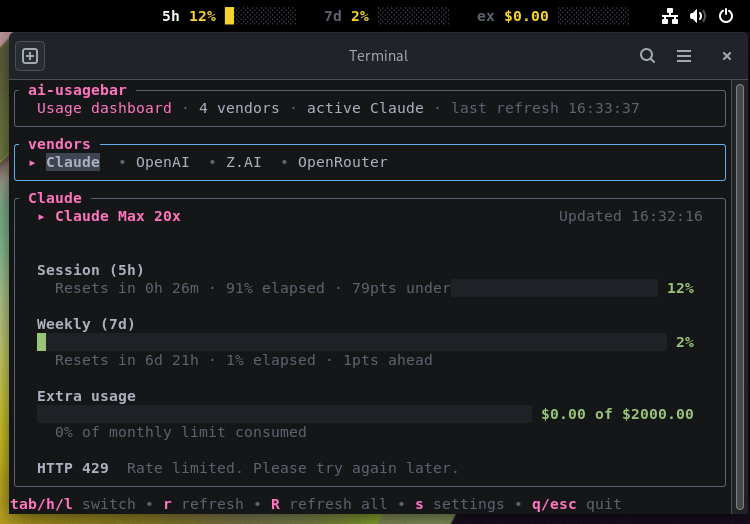Click the 7d 2% usage indicator in the top bar
This screenshot has height=524, width=750.
[x=386, y=16]
